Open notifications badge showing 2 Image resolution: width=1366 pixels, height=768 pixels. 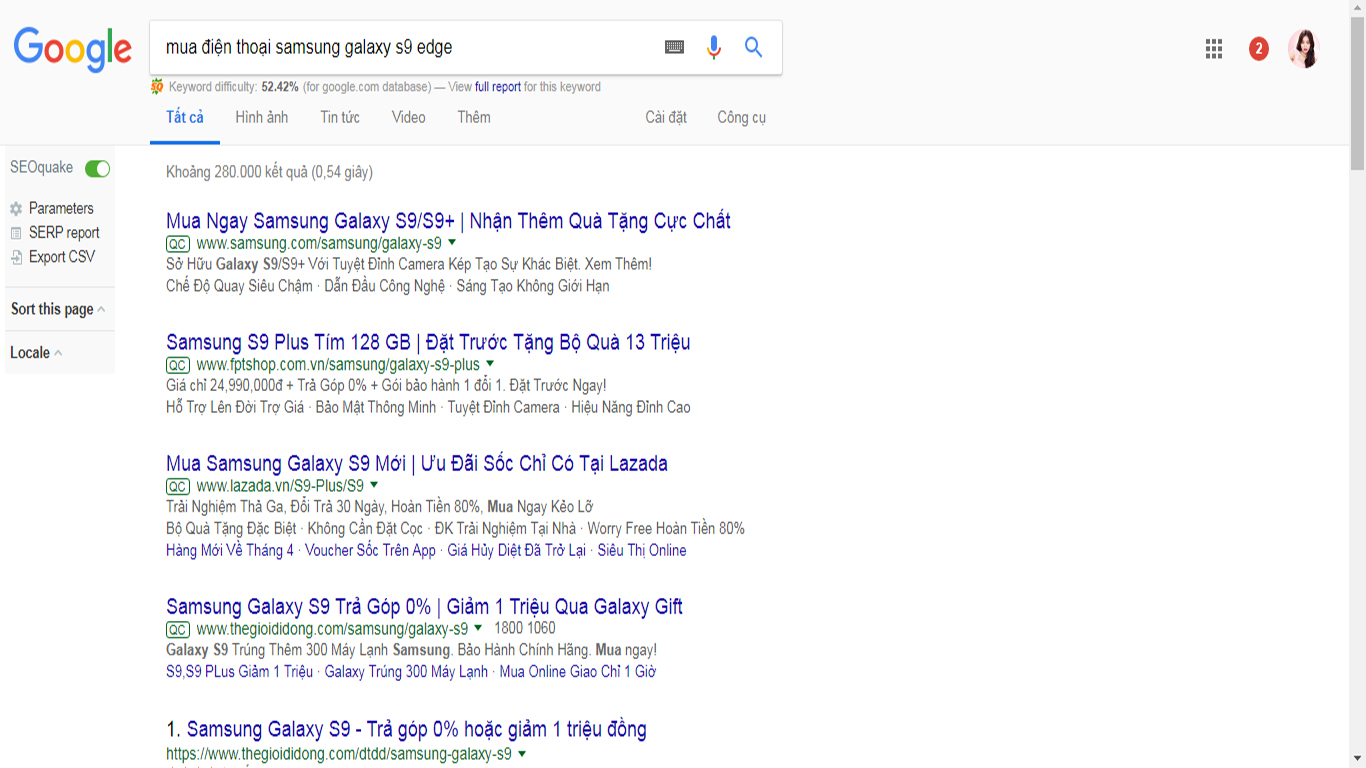click(1259, 49)
